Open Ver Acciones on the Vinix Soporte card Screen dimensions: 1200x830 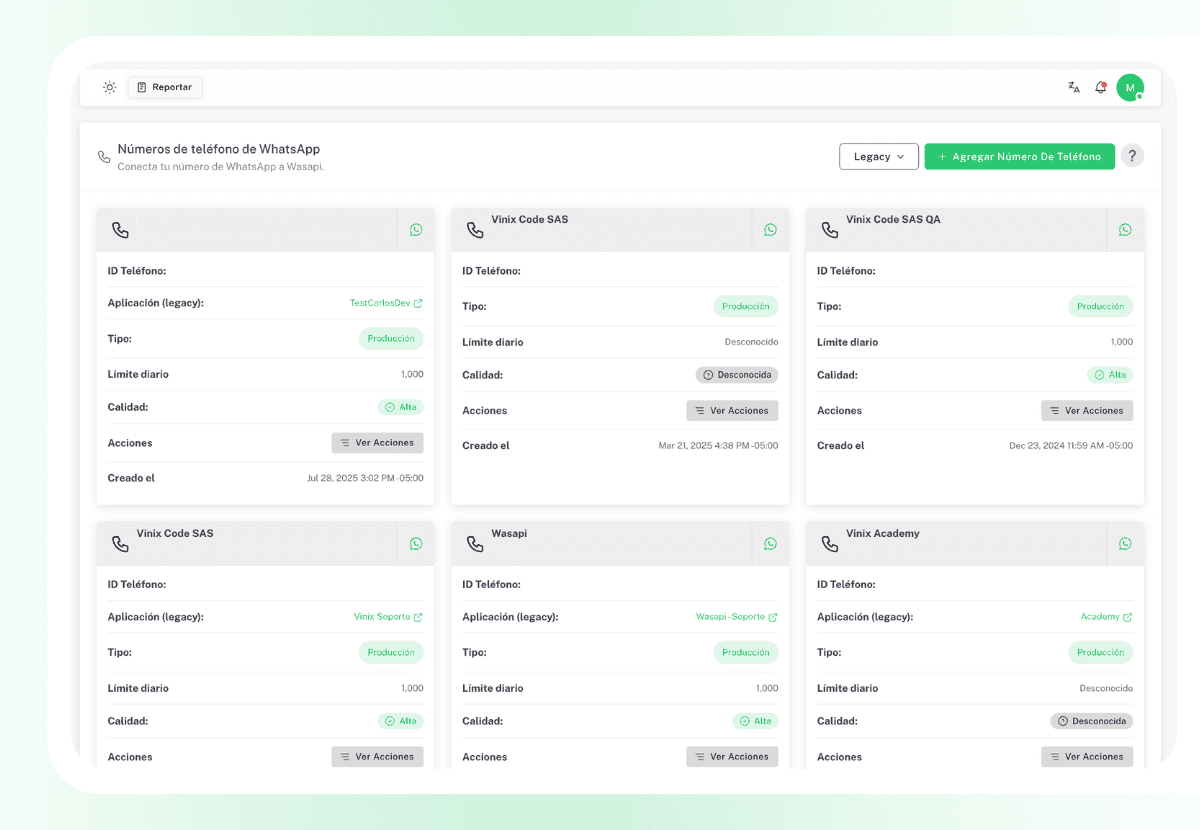[378, 757]
